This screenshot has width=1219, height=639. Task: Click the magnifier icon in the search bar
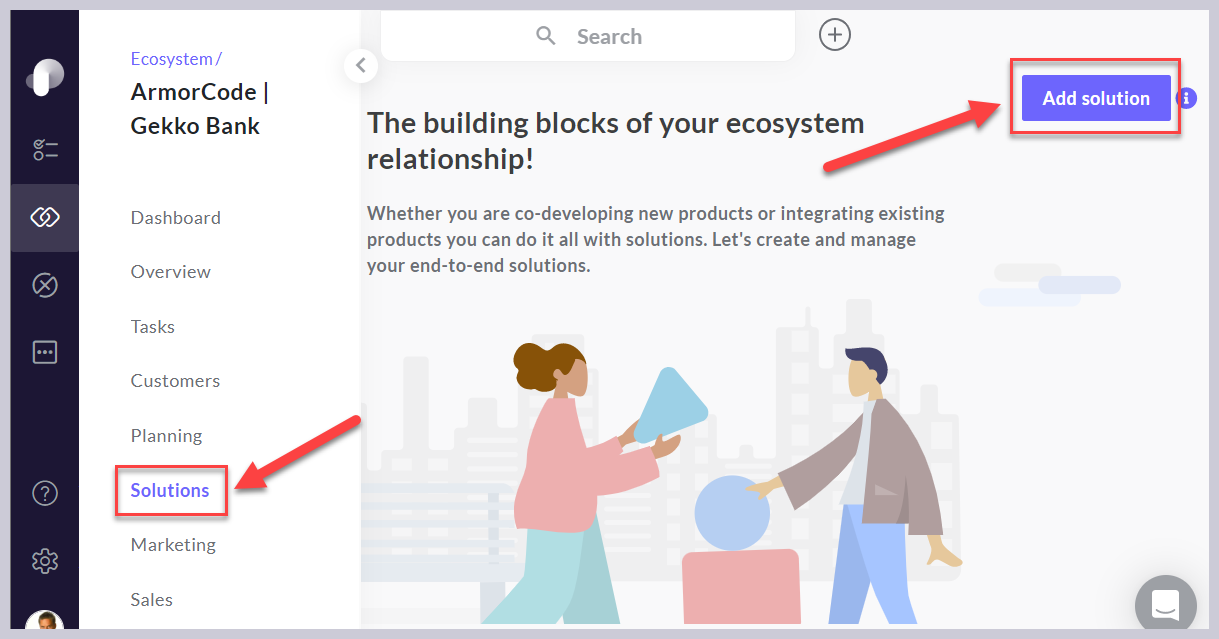(x=546, y=36)
